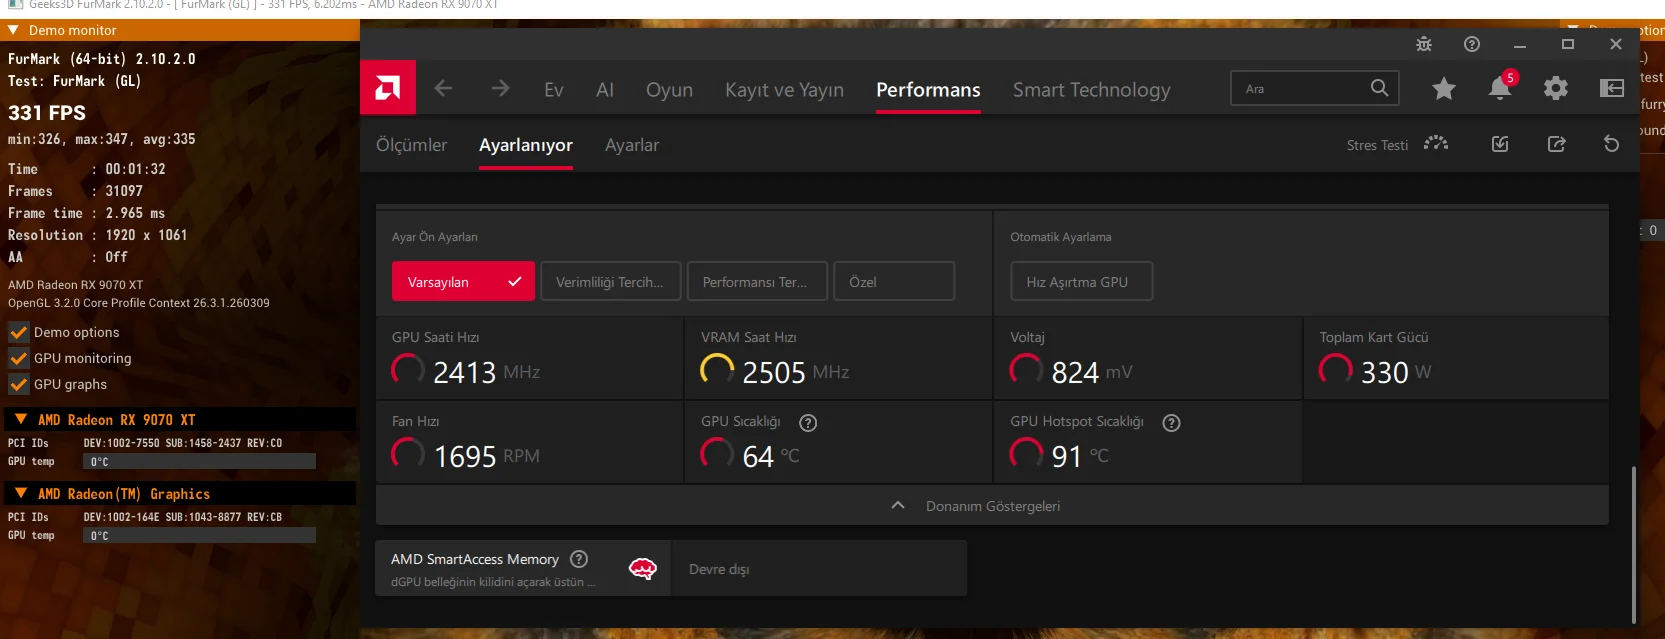
Task: Open favorites star icon
Action: point(1443,89)
